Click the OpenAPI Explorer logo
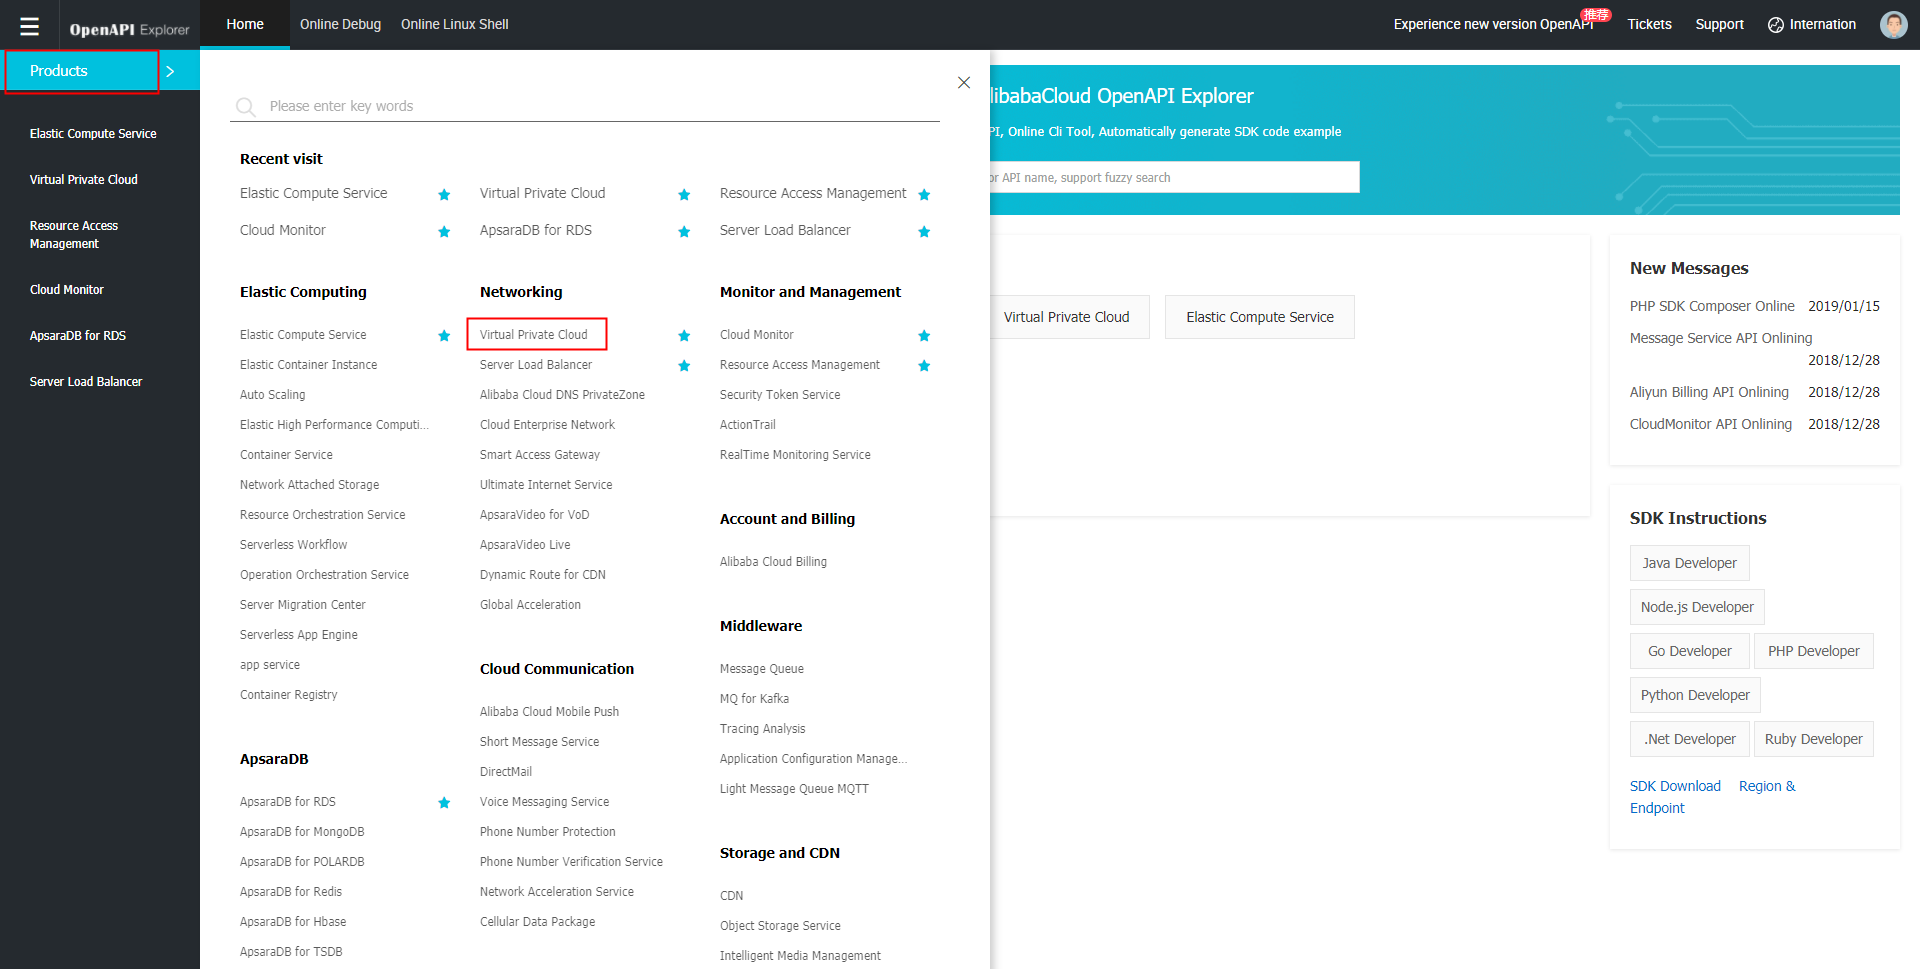This screenshot has width=1920, height=969. [x=129, y=29]
